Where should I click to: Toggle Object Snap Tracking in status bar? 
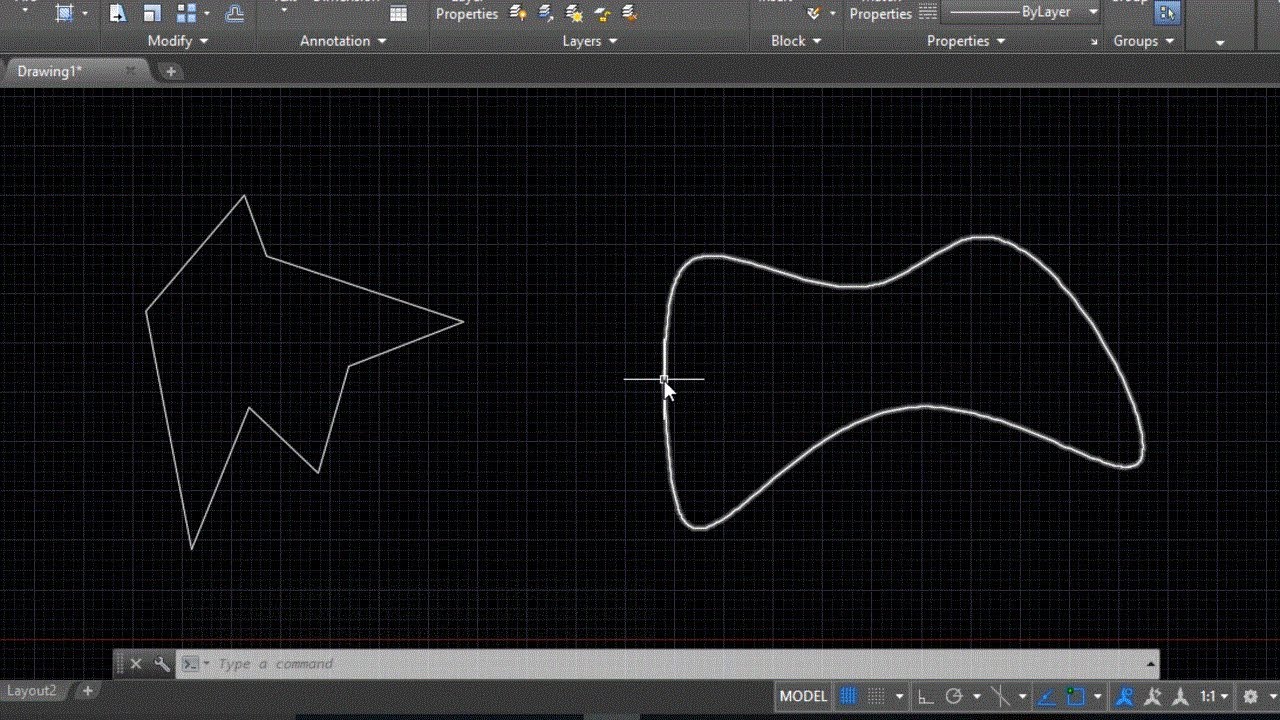[1048, 696]
